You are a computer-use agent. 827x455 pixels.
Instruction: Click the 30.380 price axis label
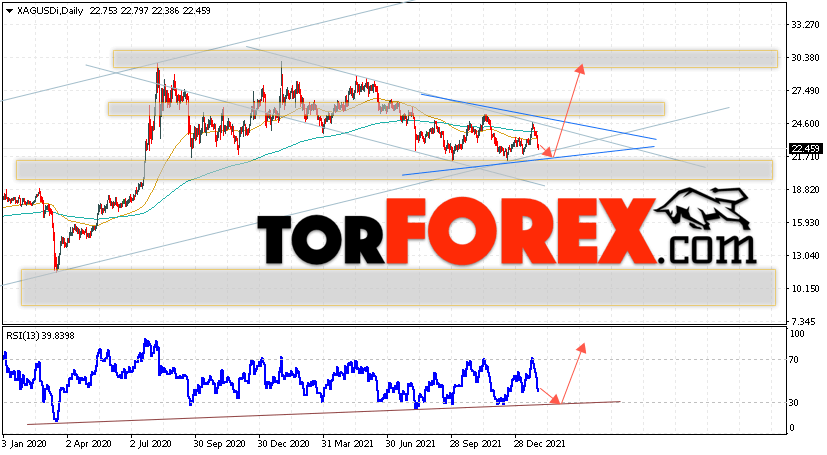[x=805, y=57]
